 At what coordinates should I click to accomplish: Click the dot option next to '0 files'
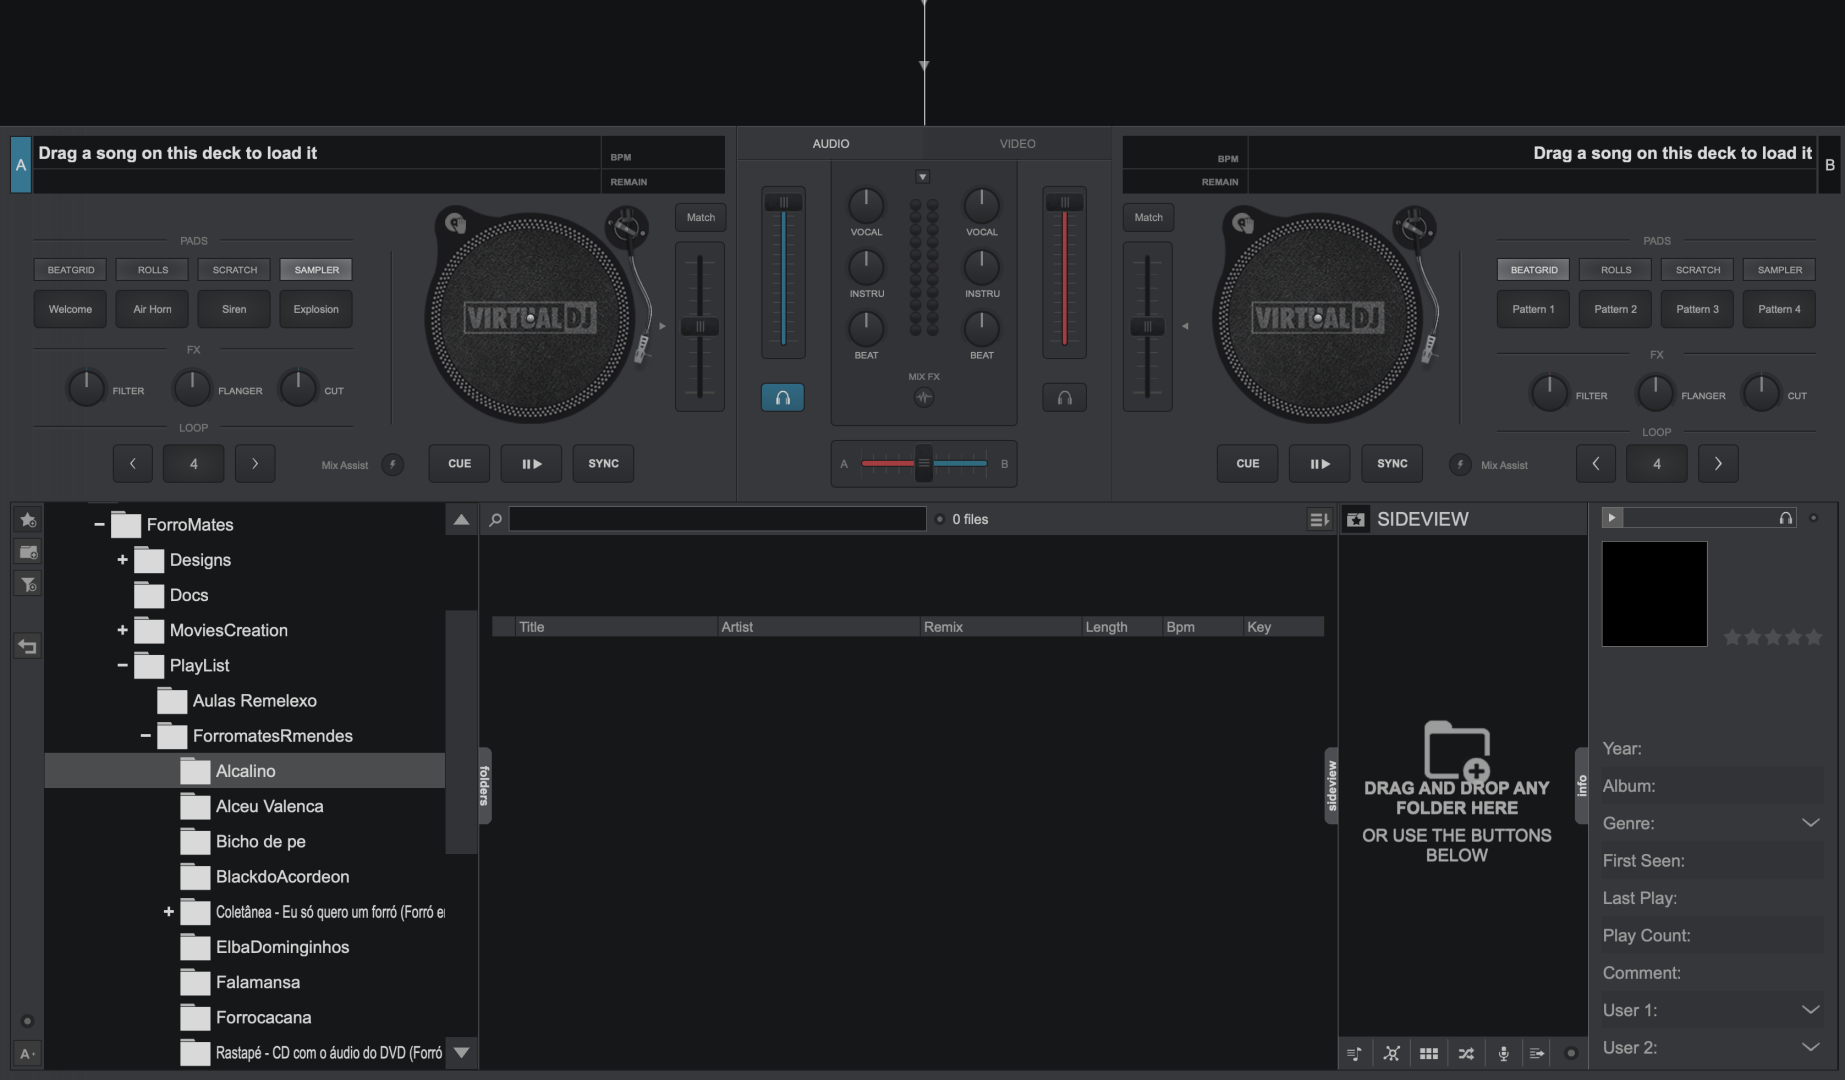939,519
